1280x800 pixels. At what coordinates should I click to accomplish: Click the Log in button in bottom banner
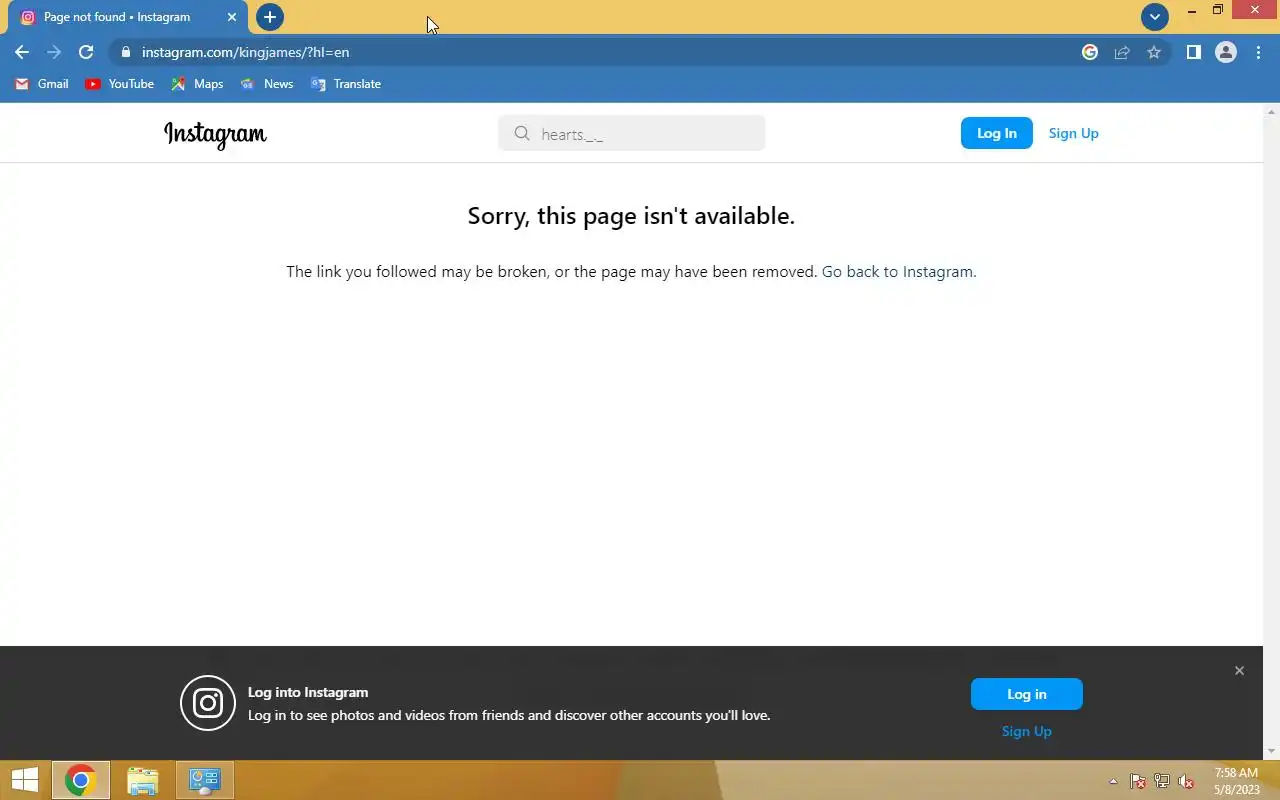pos(1027,694)
